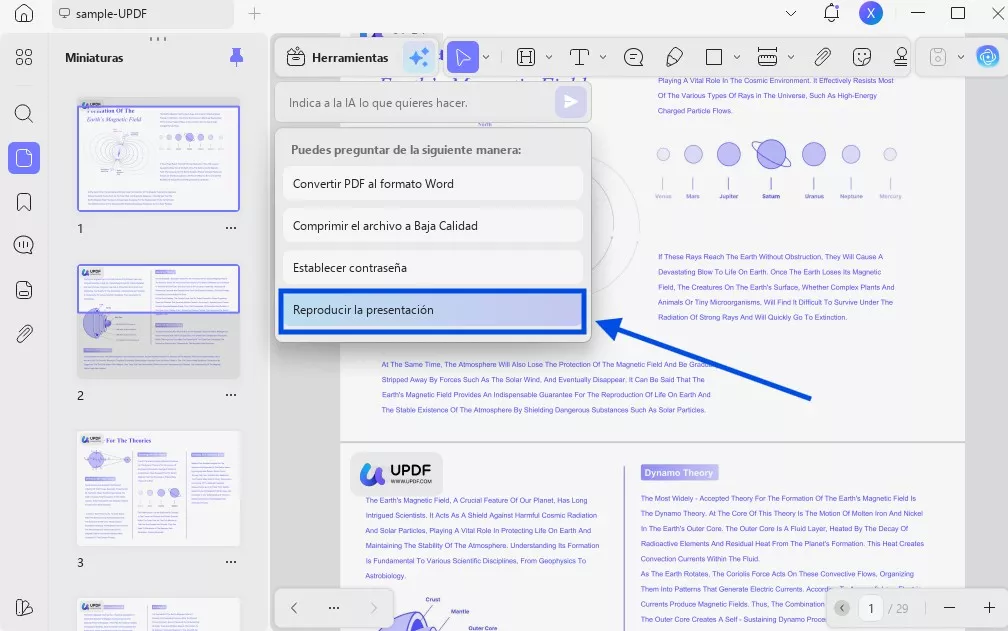
Task: Expand the save options dropdown arrow
Action: [x=960, y=57]
